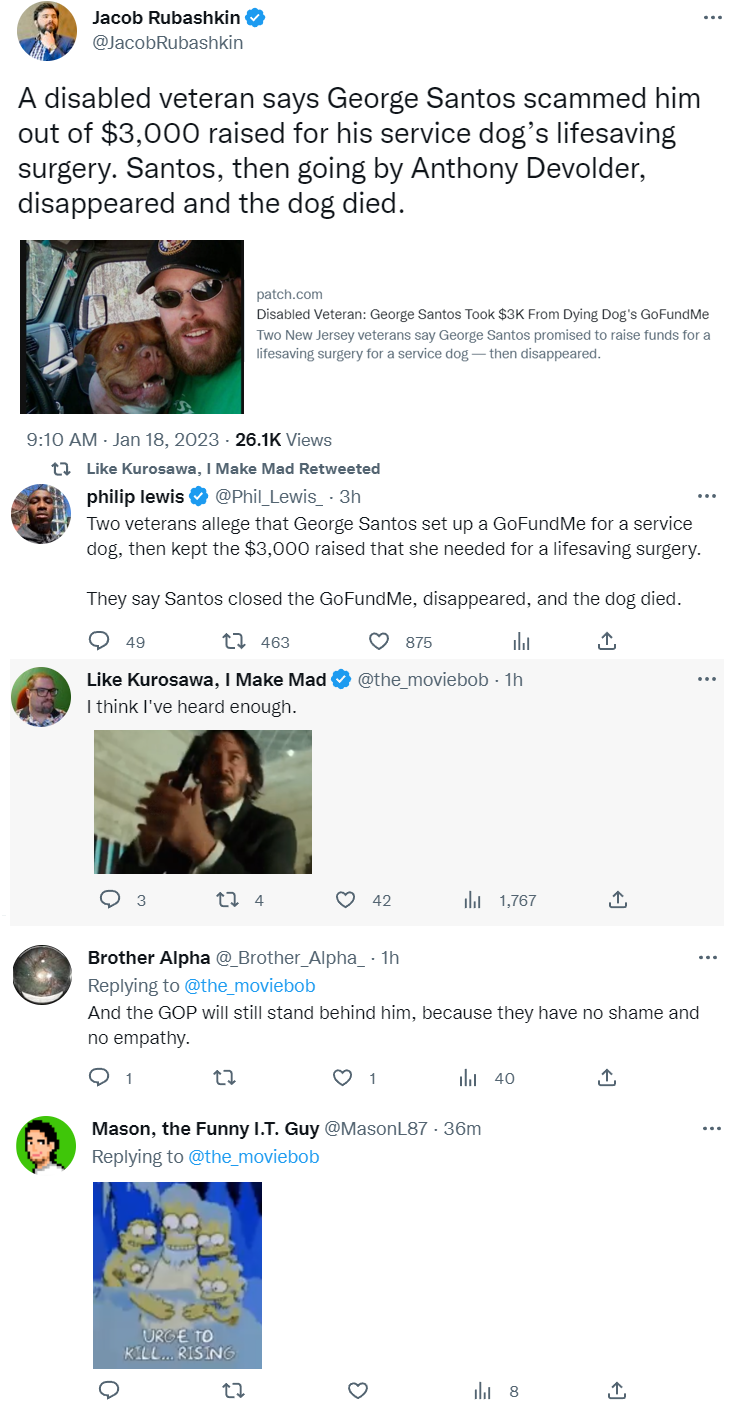Reply to philip lewis's tweet
This screenshot has height=1417, width=737.
(99, 641)
